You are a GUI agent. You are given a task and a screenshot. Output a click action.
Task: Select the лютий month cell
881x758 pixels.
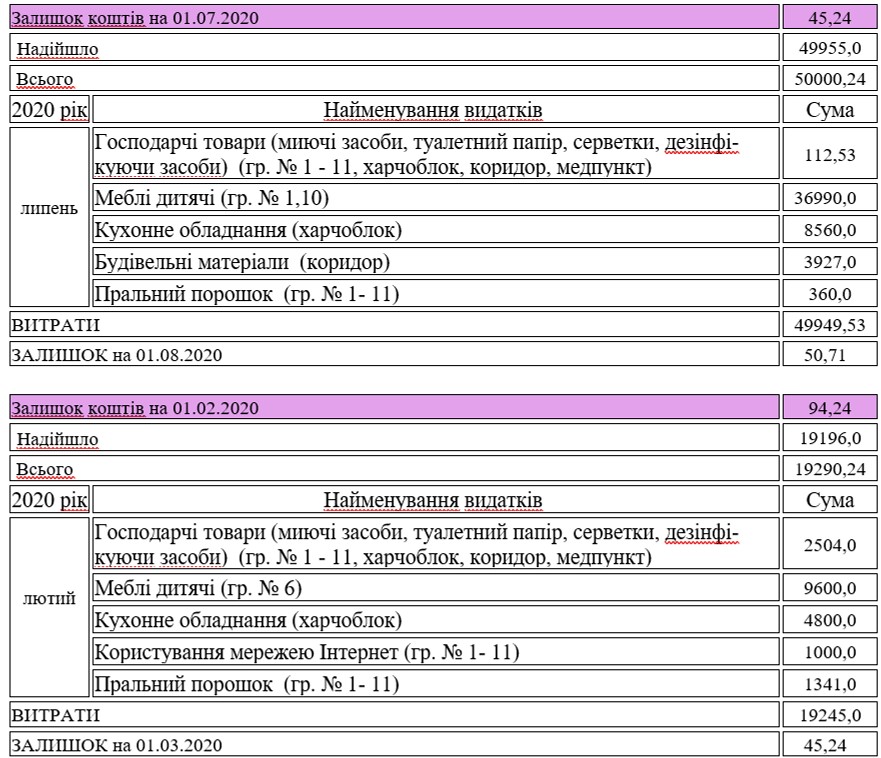pos(49,601)
